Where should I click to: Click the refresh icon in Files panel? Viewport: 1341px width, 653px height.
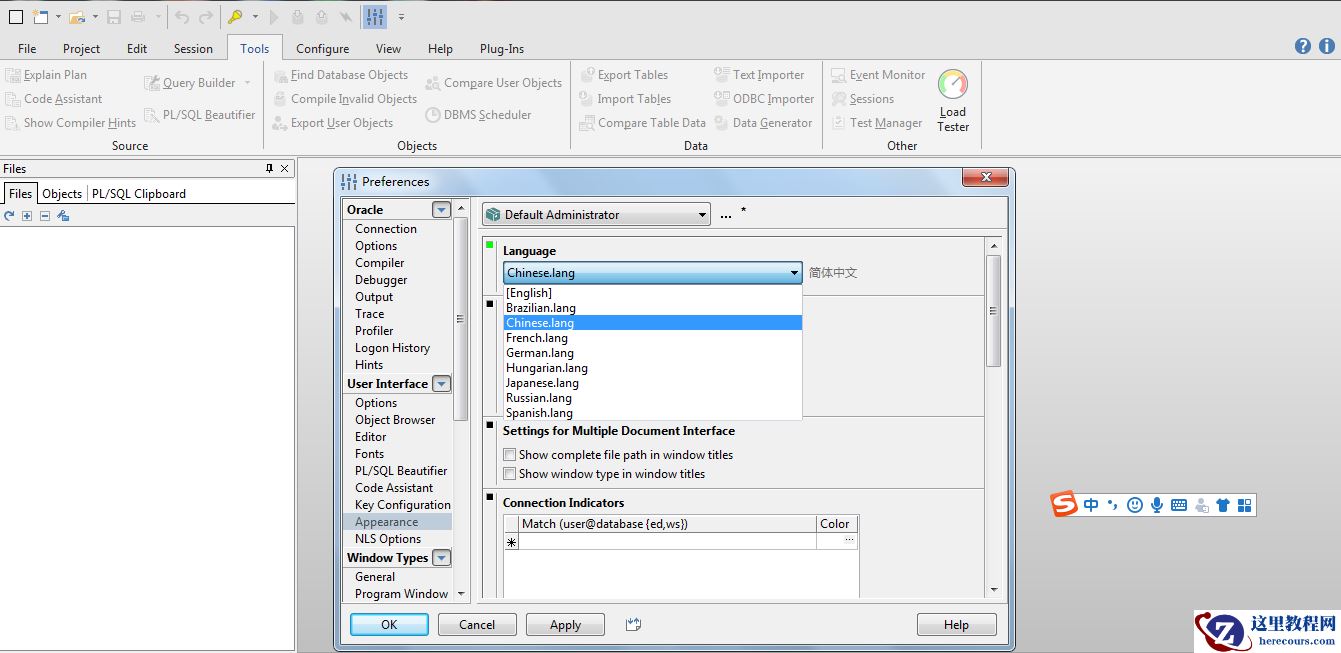(9, 216)
